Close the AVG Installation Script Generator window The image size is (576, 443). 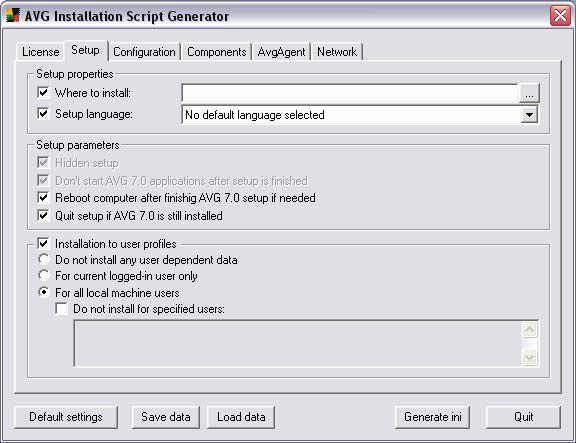[x=560, y=16]
